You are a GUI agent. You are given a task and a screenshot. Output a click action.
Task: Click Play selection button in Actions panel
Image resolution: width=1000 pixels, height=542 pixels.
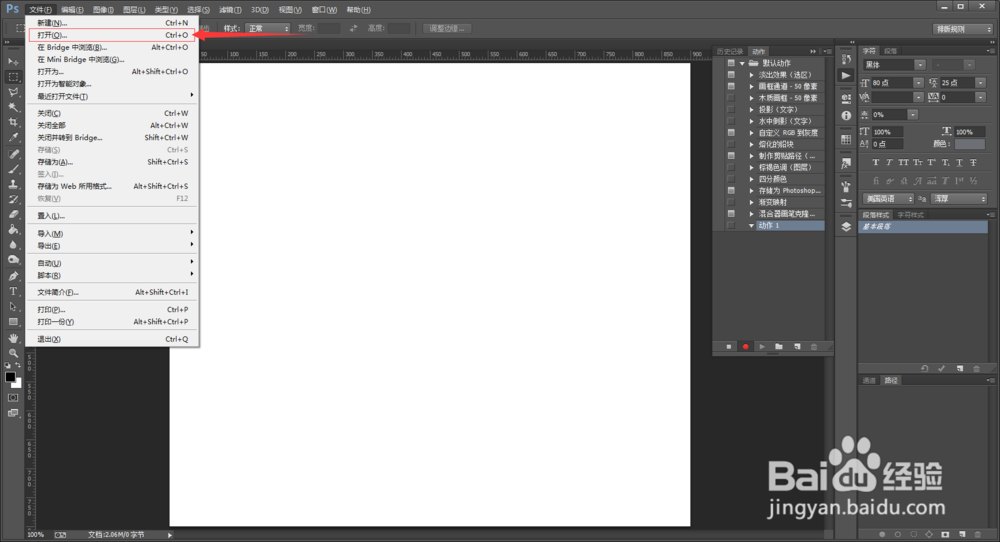point(762,347)
